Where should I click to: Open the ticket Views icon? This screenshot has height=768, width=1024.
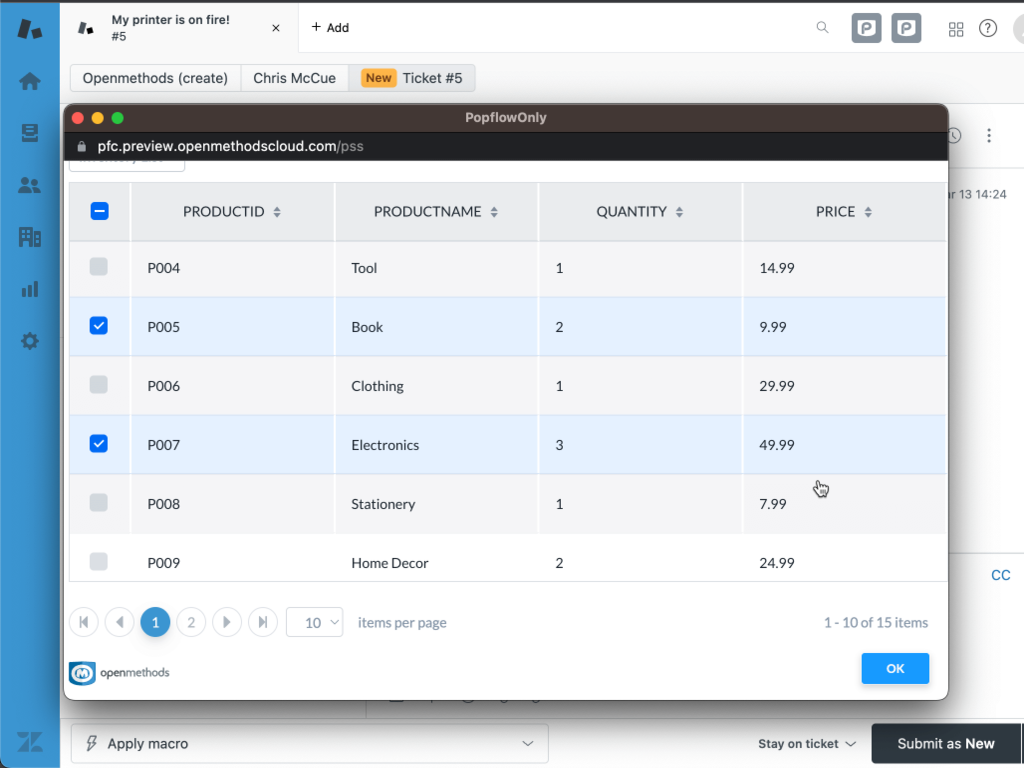30,133
